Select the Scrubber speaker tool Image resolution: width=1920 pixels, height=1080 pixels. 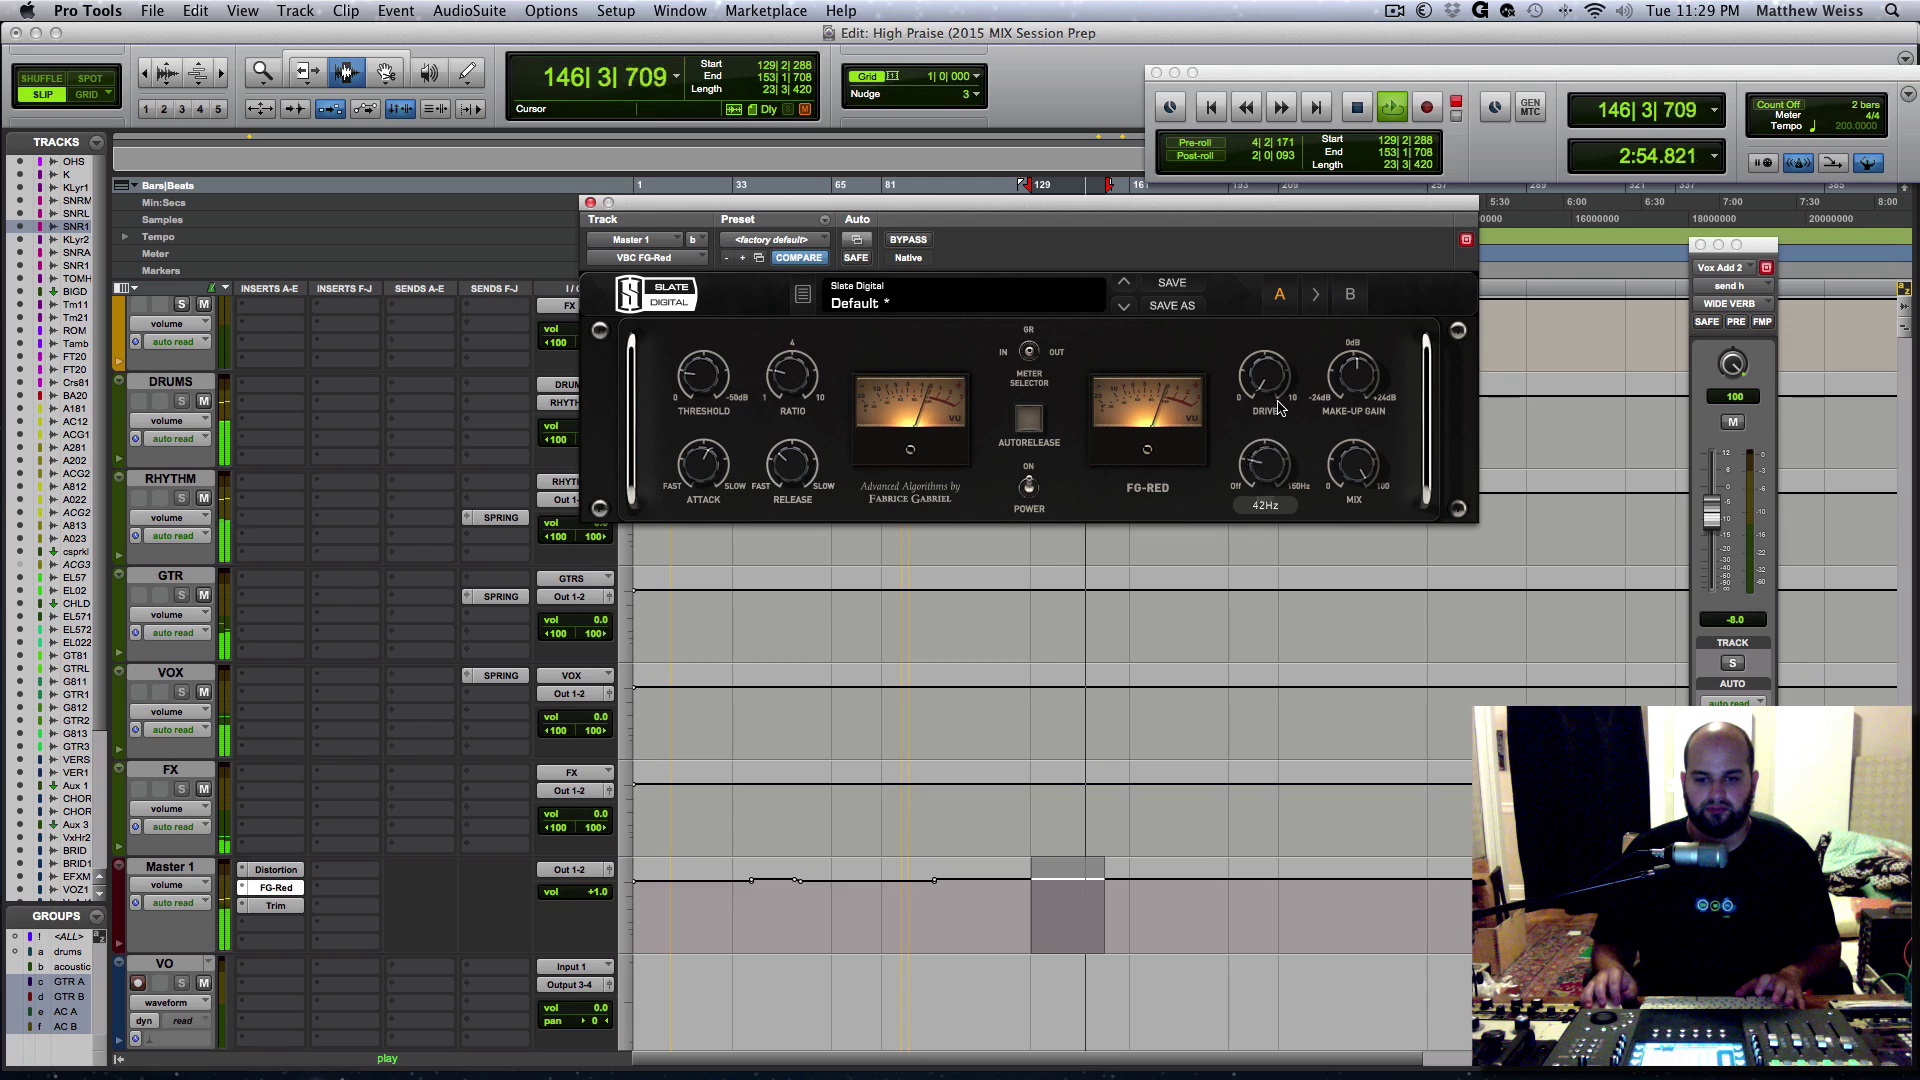coord(428,72)
